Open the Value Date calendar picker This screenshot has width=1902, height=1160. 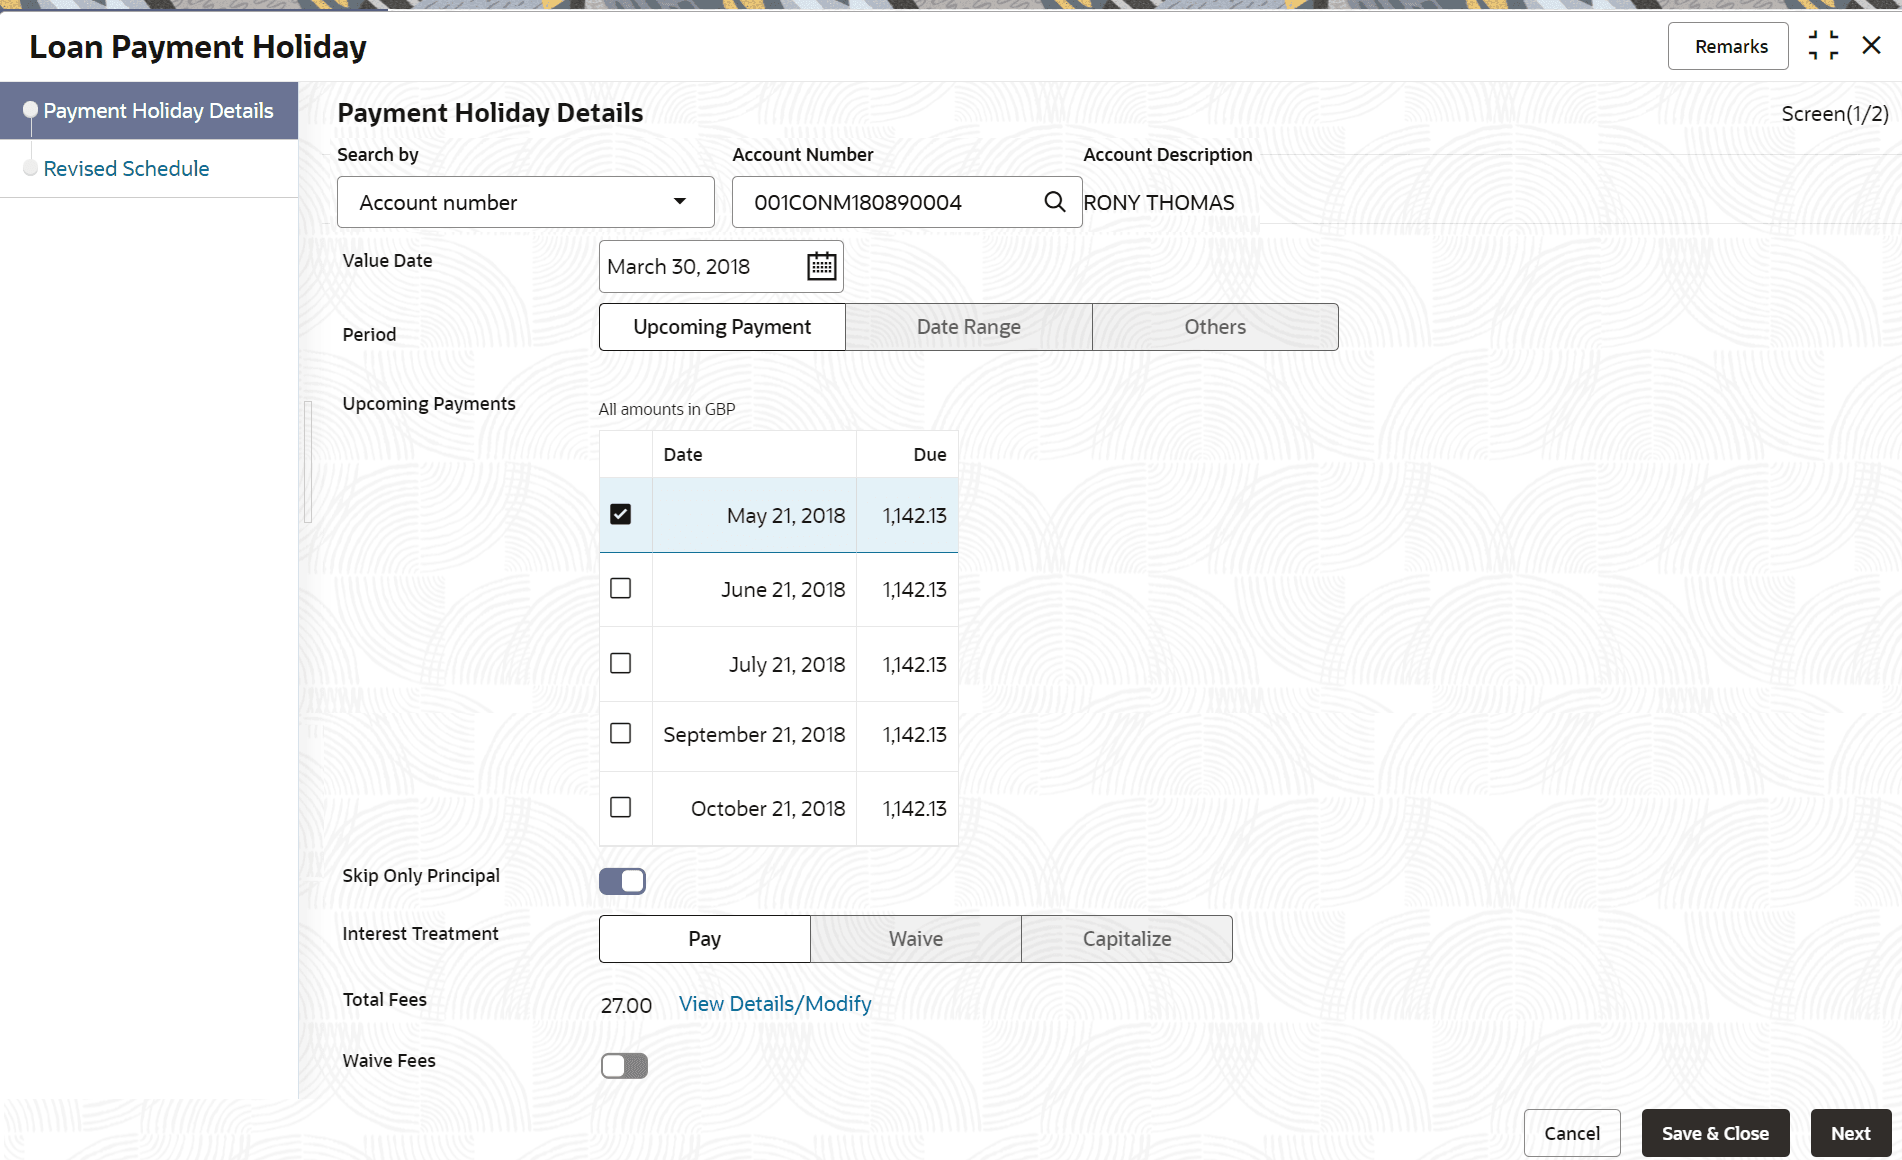point(821,266)
